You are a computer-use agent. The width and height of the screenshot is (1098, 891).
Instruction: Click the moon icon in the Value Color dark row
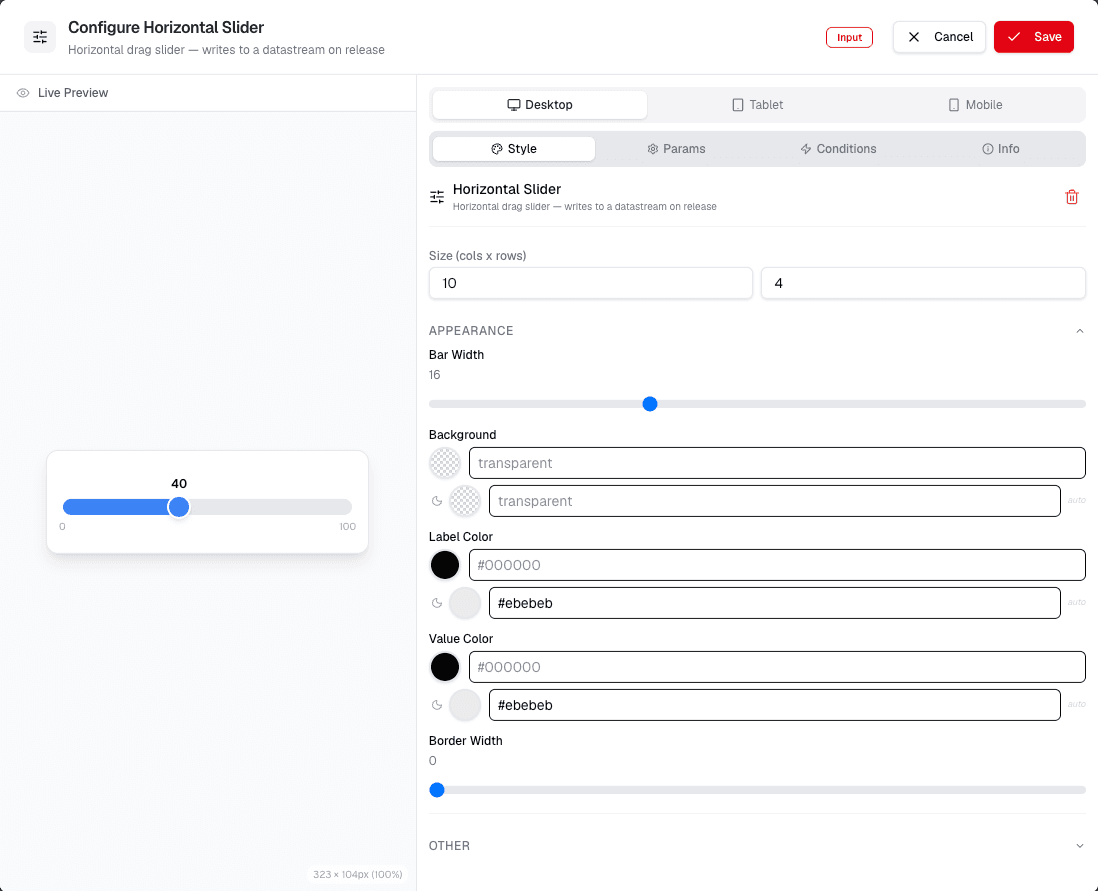(x=437, y=705)
